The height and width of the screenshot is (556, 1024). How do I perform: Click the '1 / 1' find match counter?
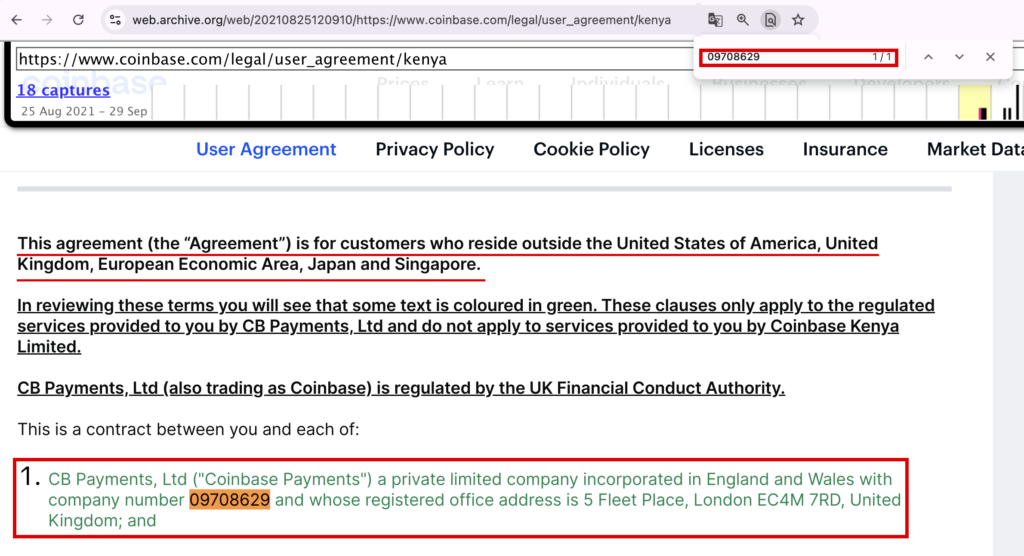(882, 57)
